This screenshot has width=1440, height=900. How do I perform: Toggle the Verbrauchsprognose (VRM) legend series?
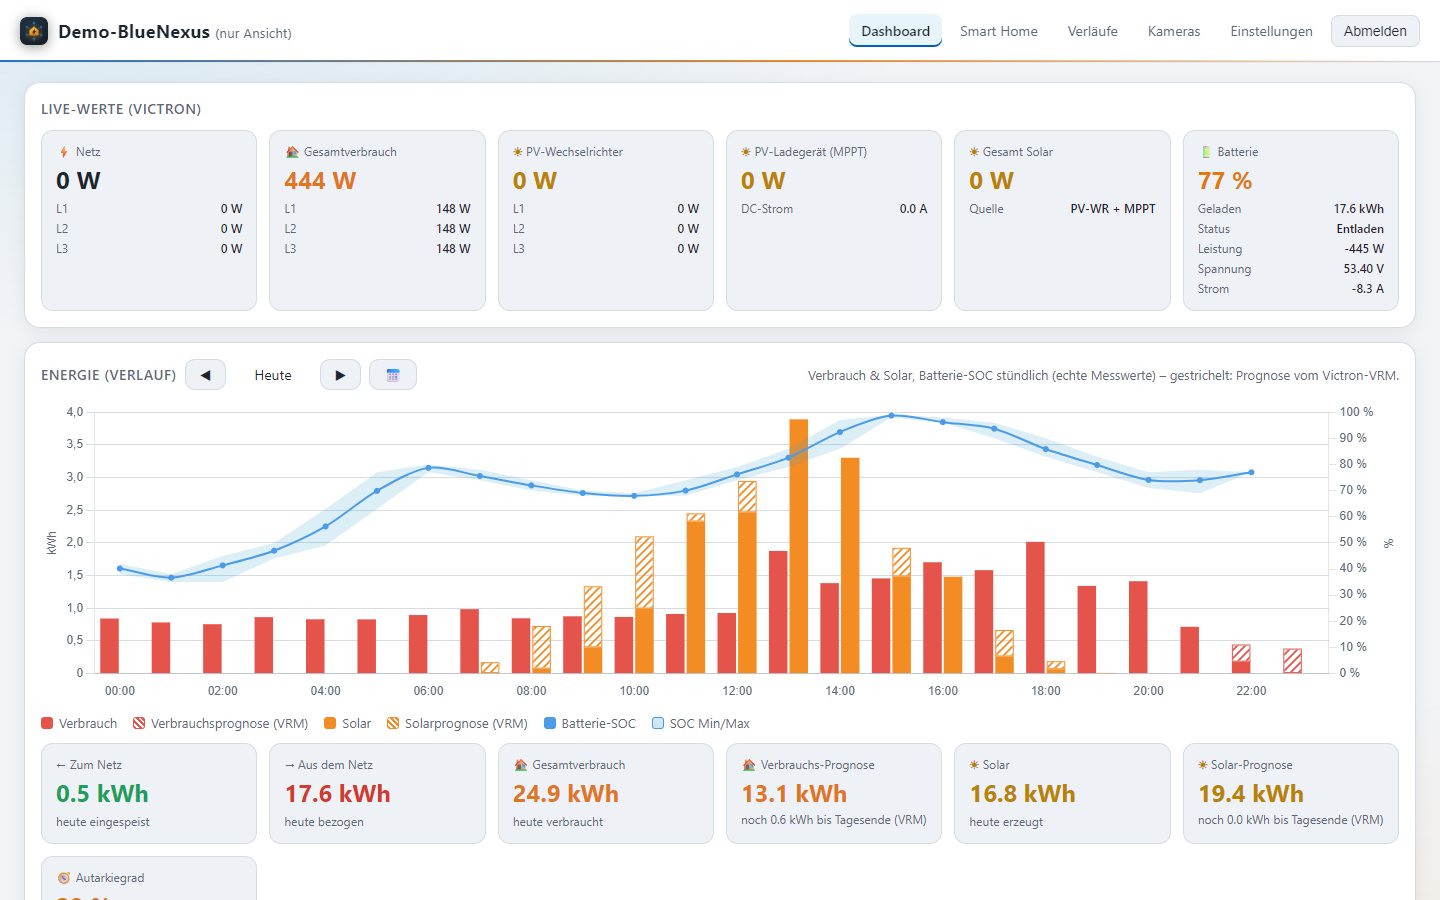click(220, 723)
